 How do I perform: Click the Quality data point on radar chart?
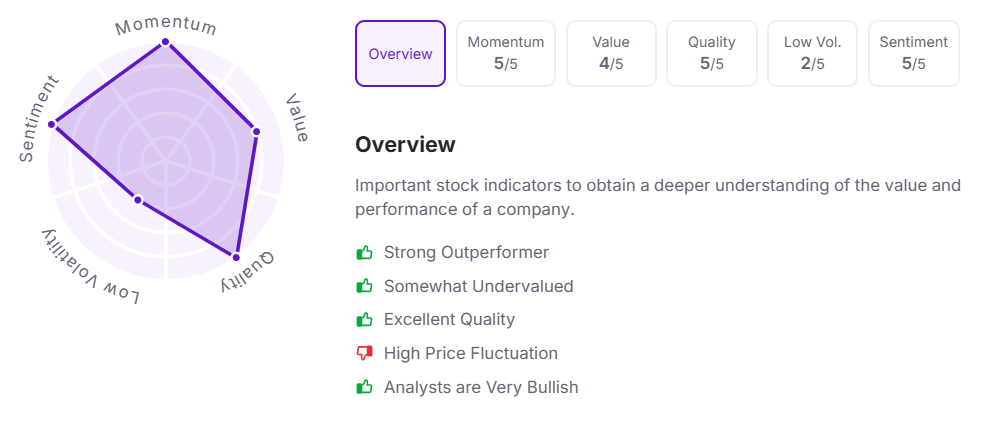(237, 257)
